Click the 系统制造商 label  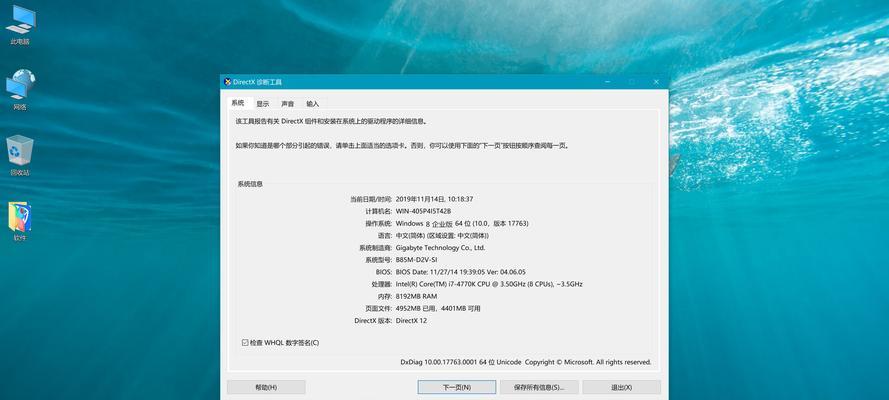pyautogui.click(x=375, y=248)
